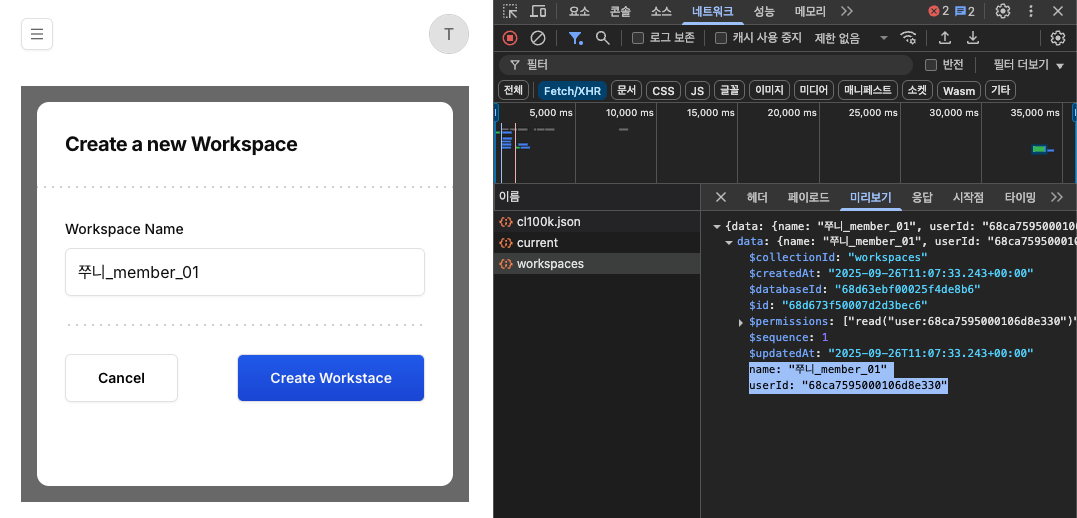This screenshot has width=1077, height=518.
Task: Toggle the 반전 filter checkbox
Action: point(931,65)
